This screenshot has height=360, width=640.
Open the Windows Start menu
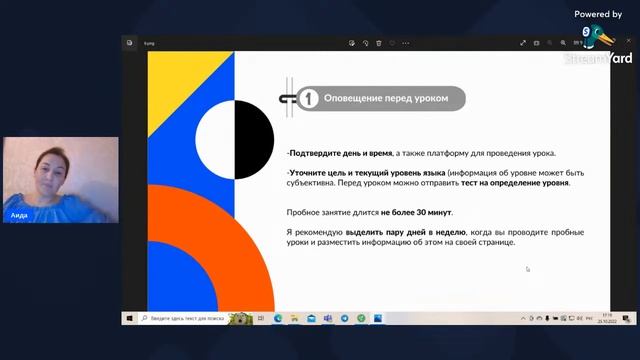tap(130, 318)
